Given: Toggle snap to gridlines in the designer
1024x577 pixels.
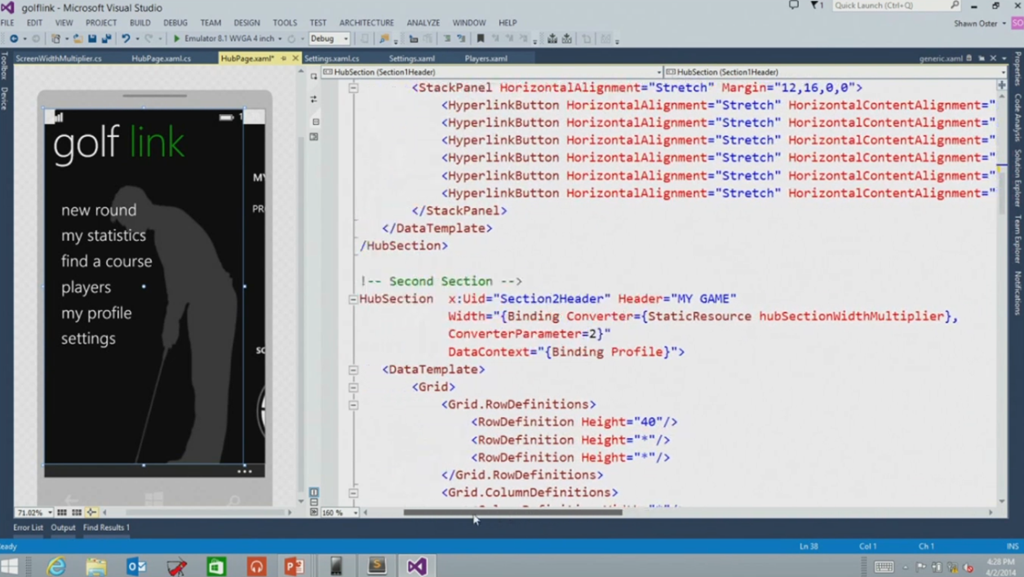Looking at the screenshot, I should click(76, 512).
